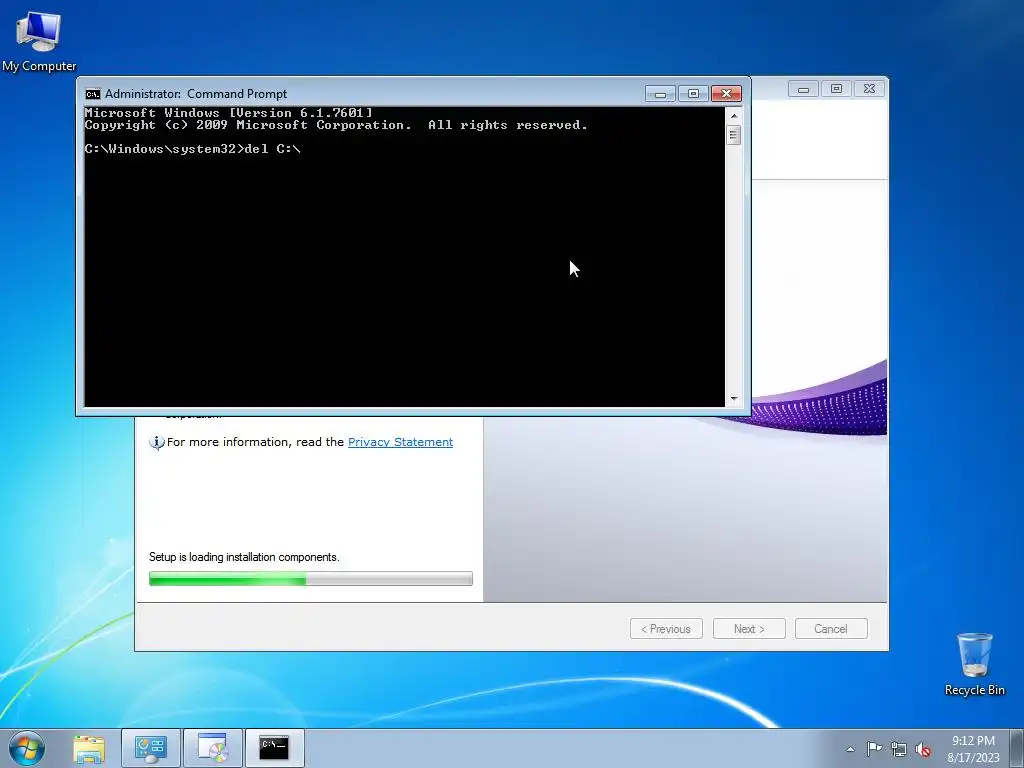This screenshot has width=1024, height=768.
Task: Click the command line 'del C:\' text
Action: 272,149
